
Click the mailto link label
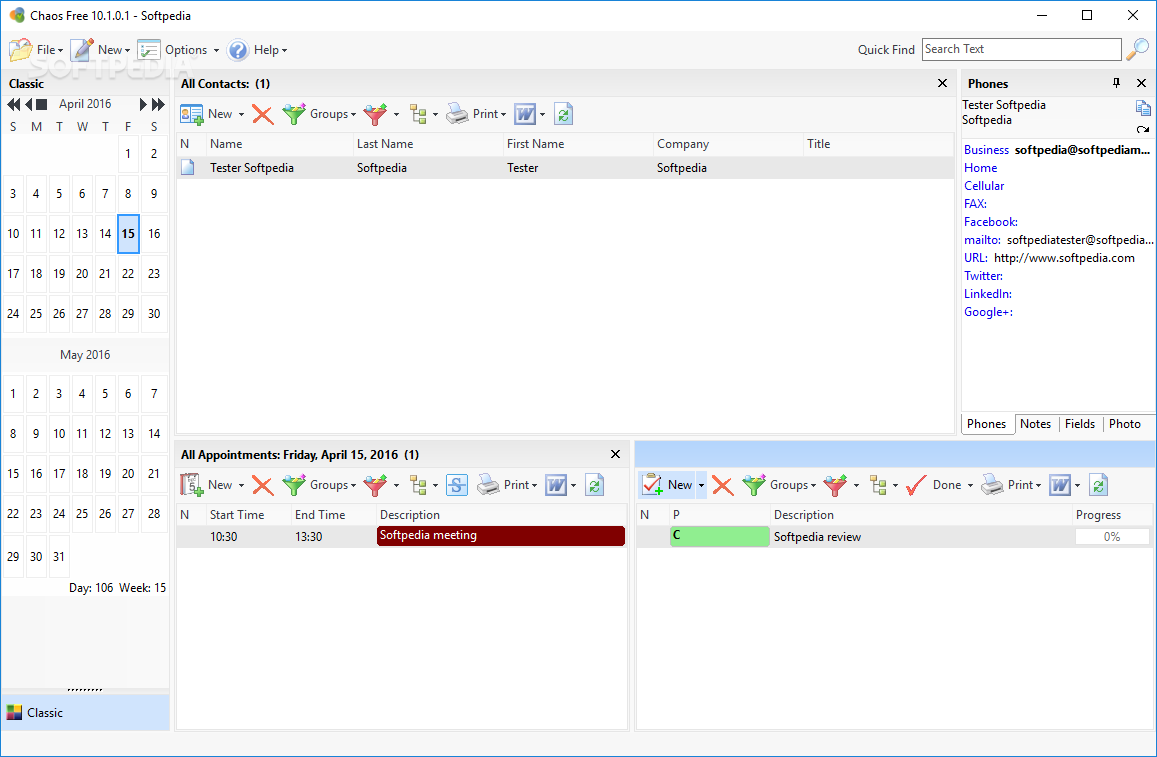982,240
